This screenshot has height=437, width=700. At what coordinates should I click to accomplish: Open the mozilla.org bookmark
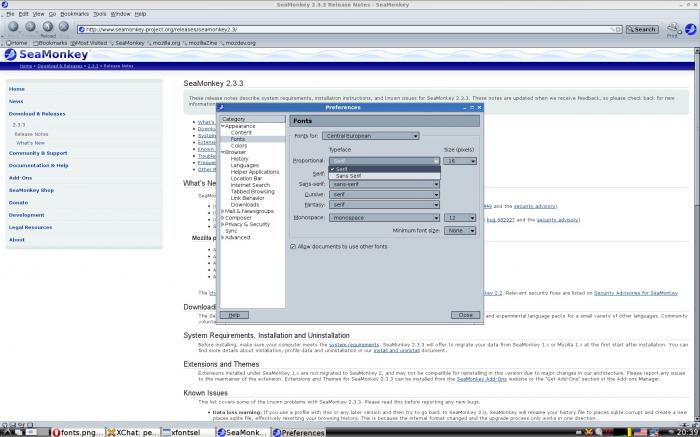(x=163, y=43)
